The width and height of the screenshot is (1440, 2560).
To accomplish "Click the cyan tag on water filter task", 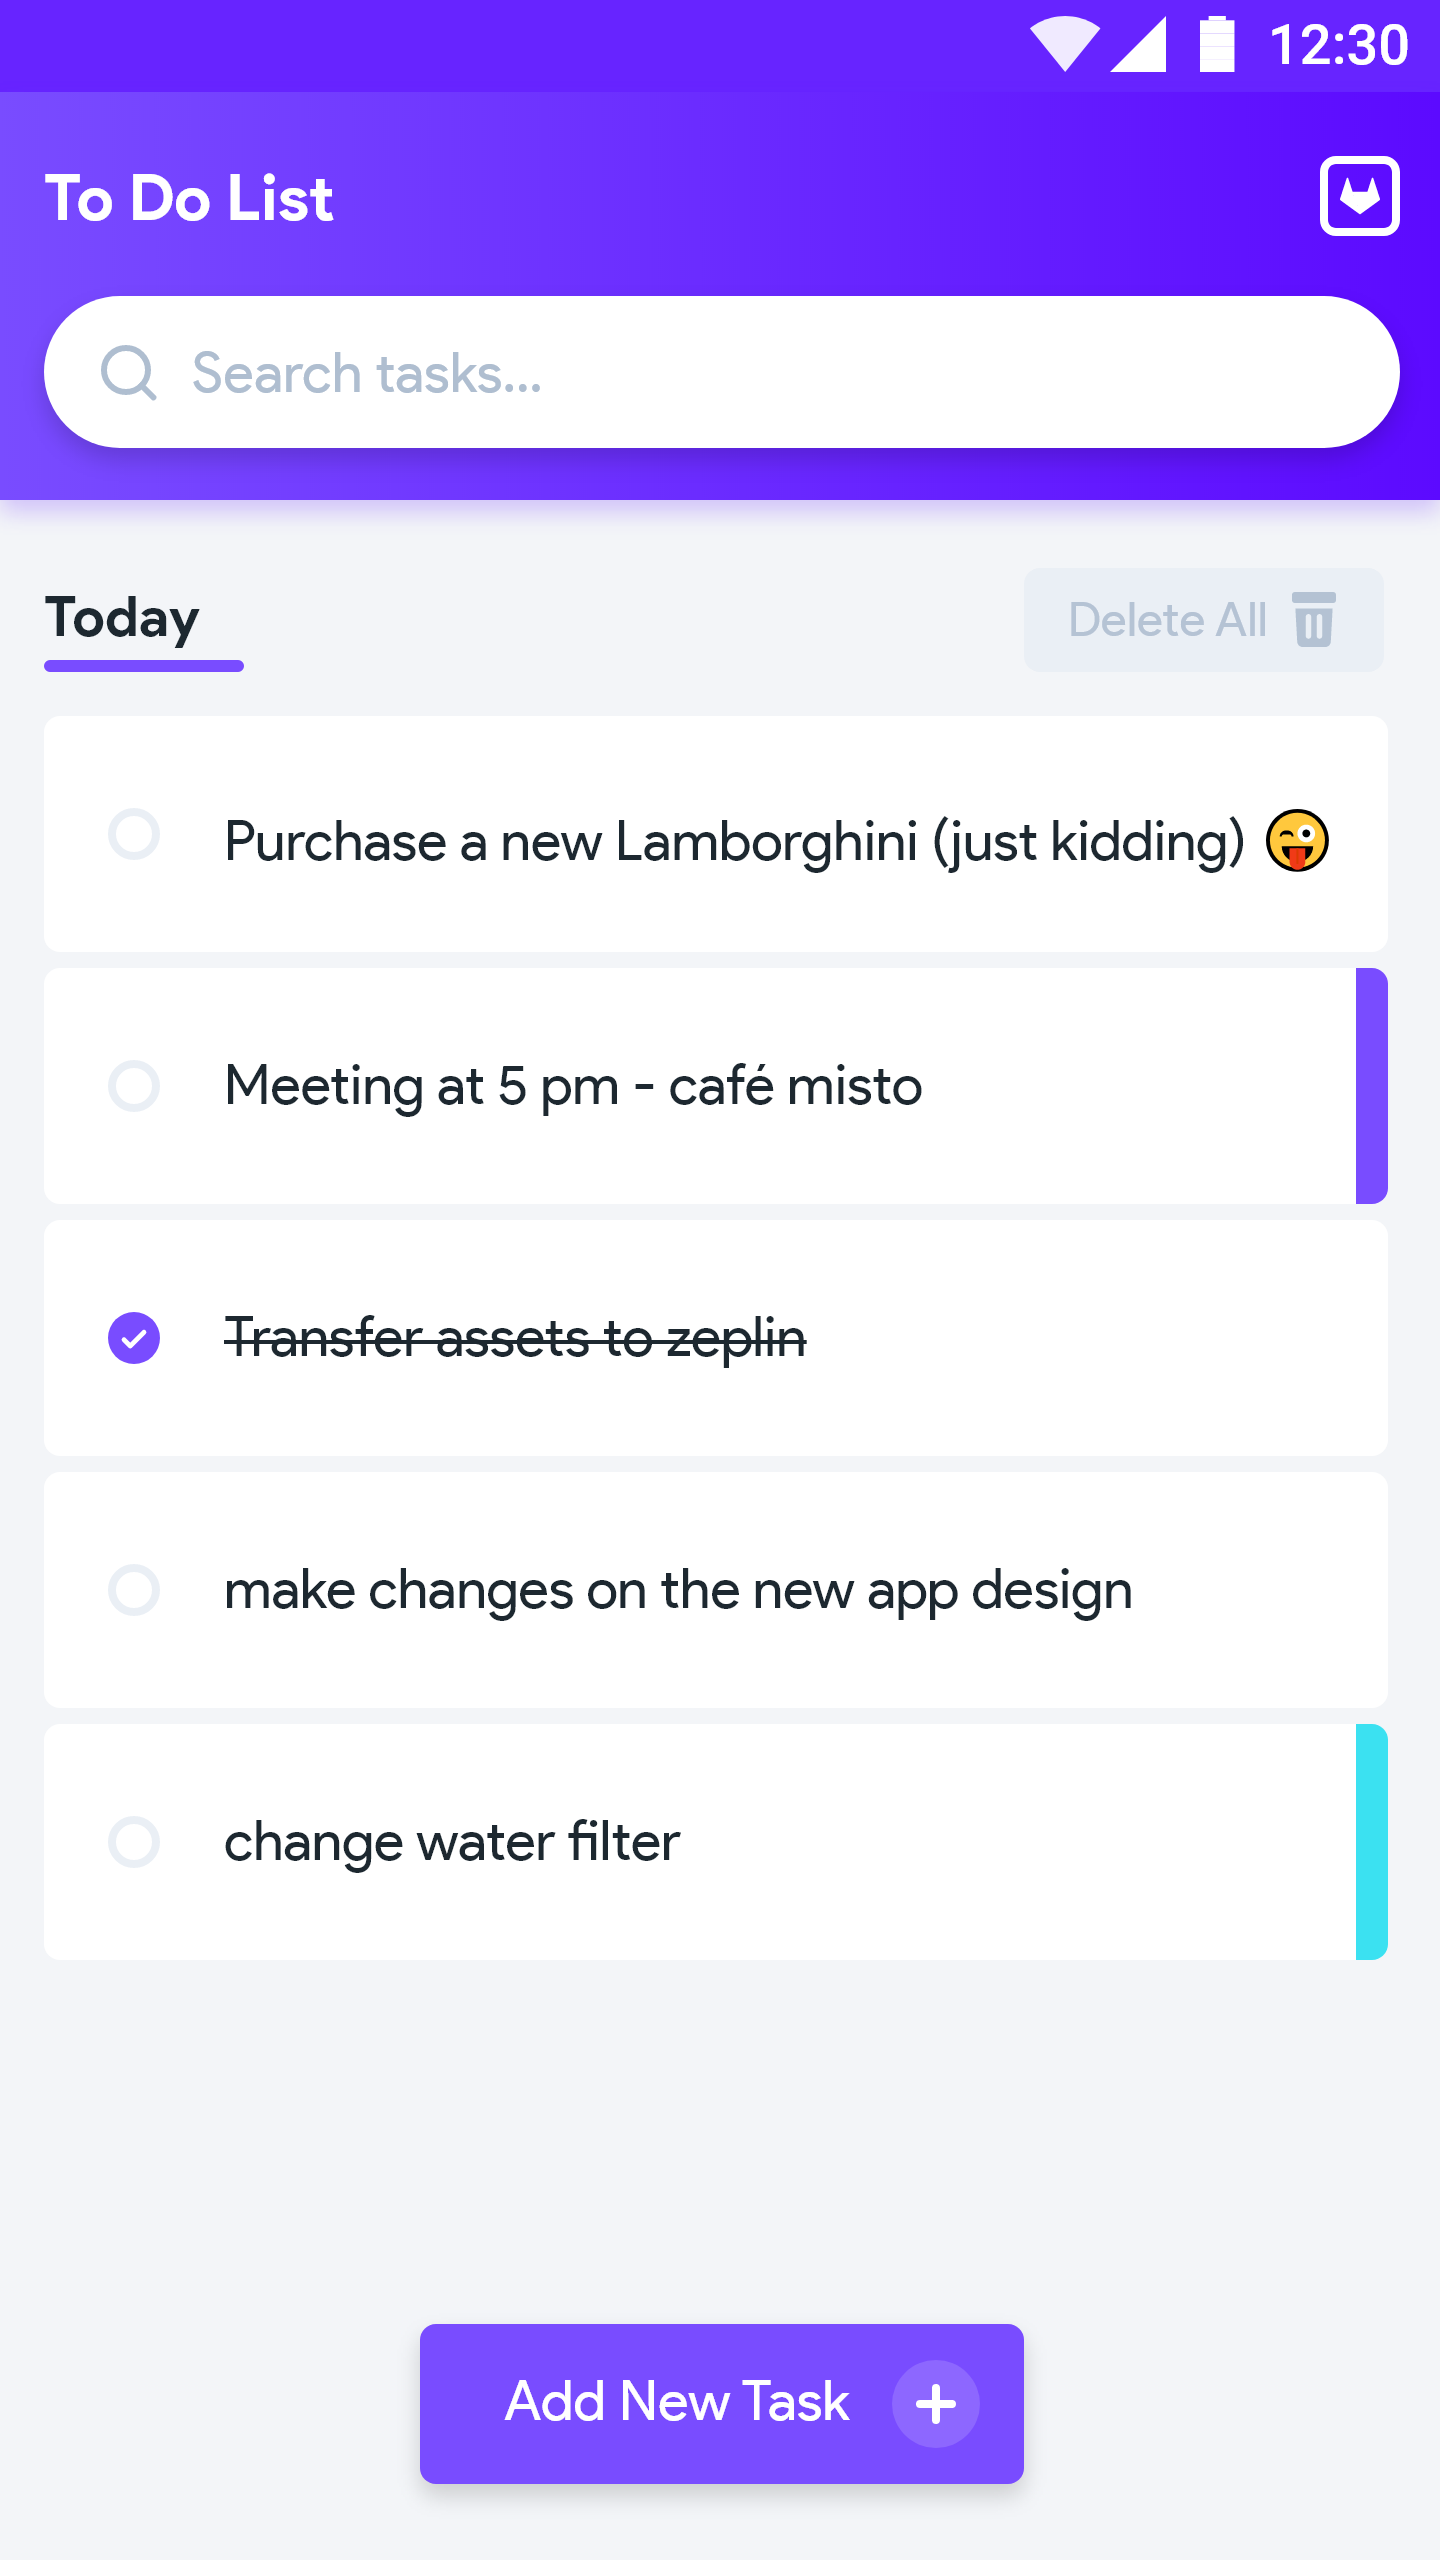I will pos(1371,1842).
